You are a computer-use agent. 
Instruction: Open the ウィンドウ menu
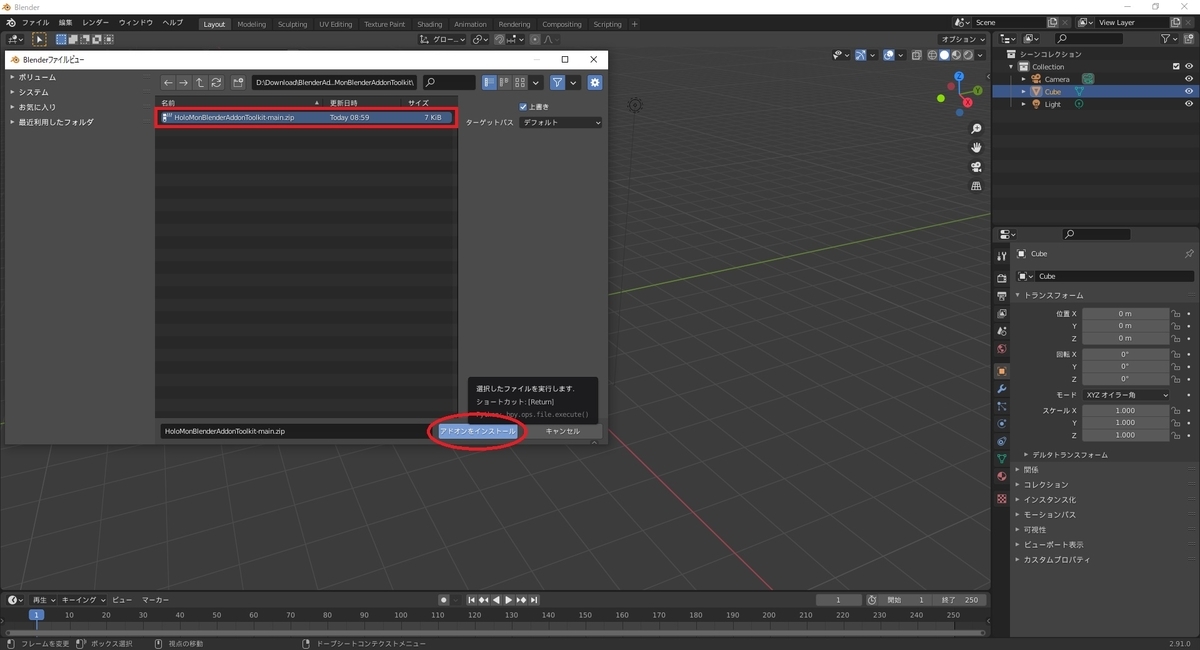coord(136,22)
